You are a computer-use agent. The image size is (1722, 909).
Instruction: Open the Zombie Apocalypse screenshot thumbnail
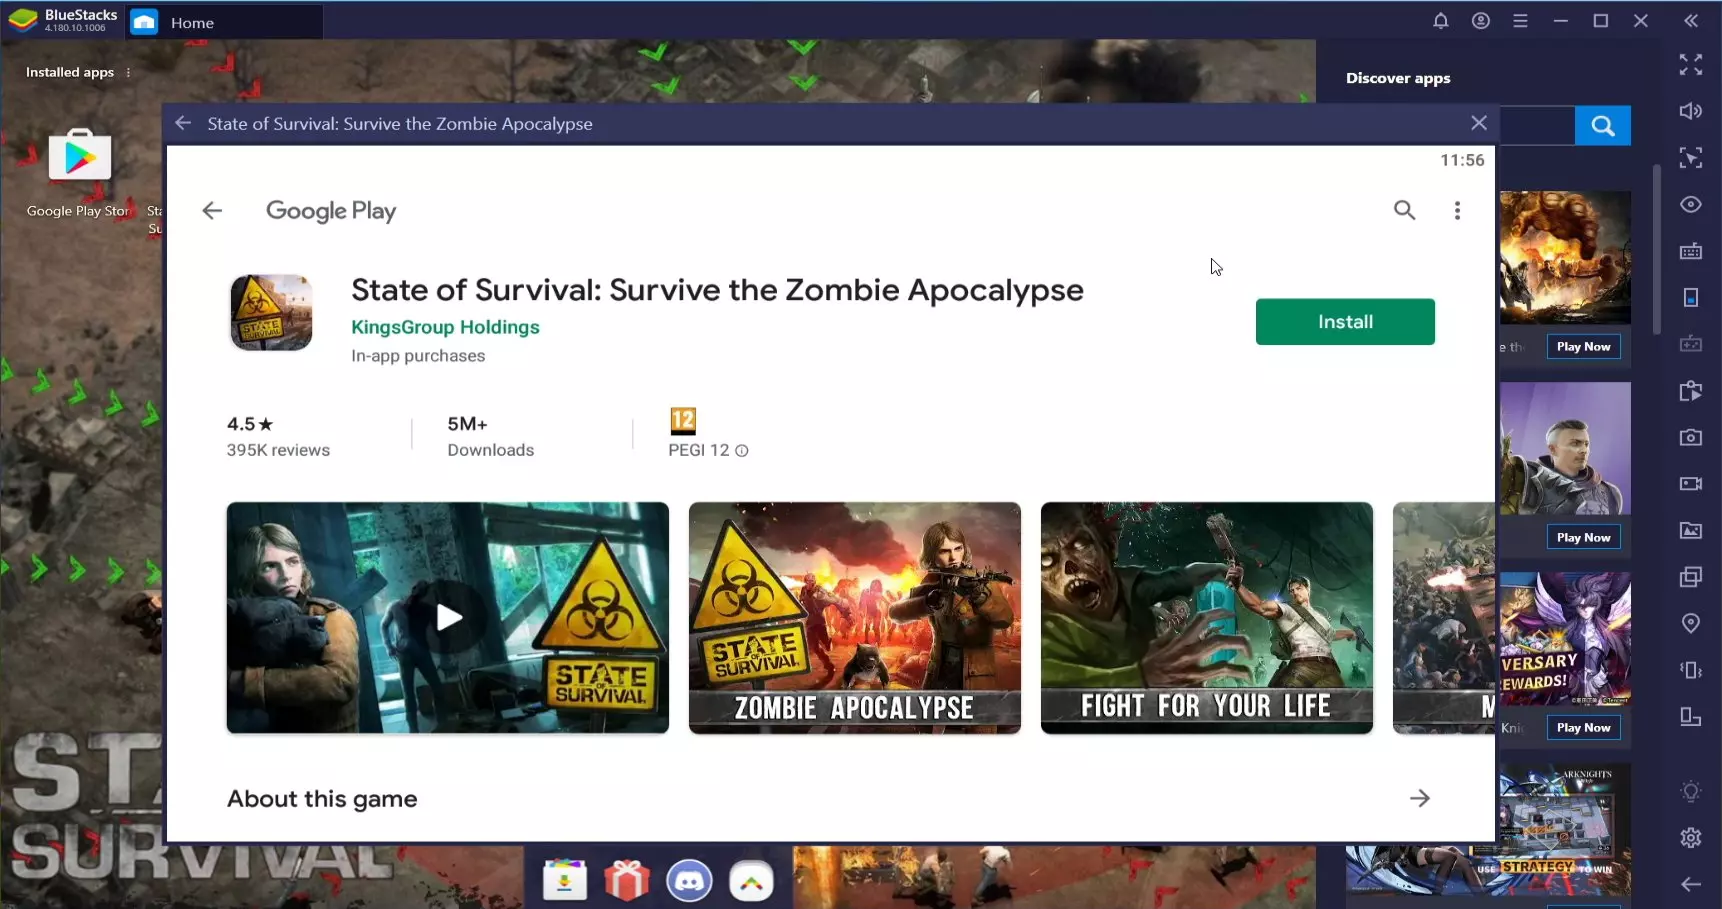coord(854,618)
